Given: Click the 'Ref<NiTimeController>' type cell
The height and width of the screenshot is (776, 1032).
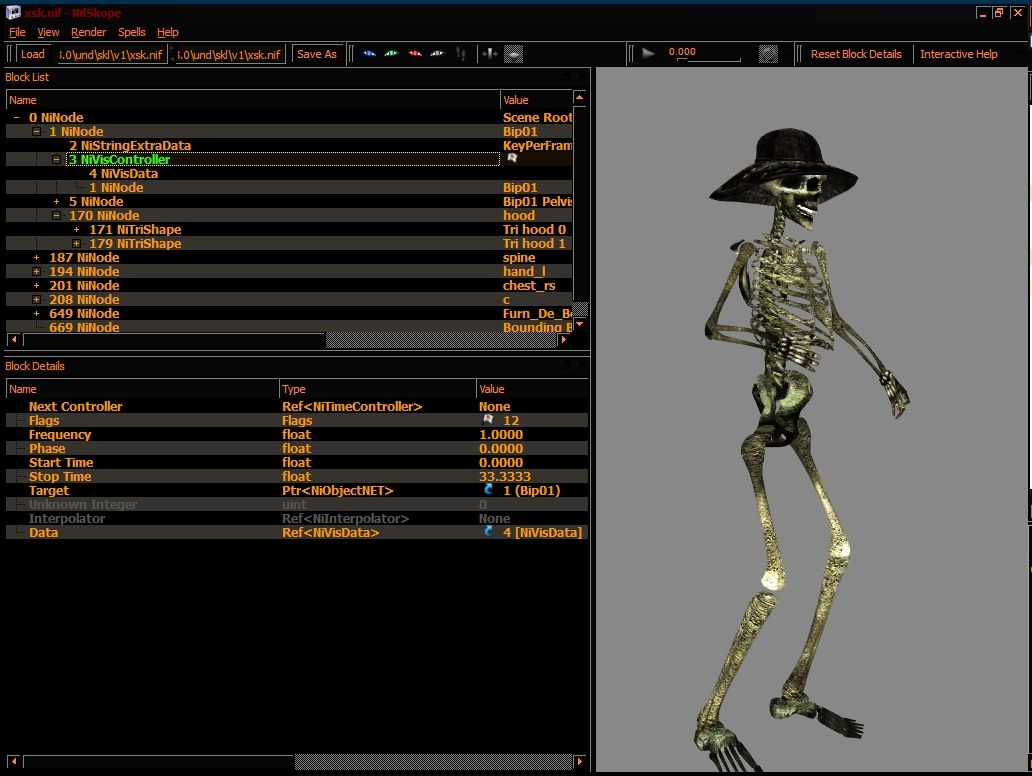Looking at the screenshot, I should (x=352, y=406).
